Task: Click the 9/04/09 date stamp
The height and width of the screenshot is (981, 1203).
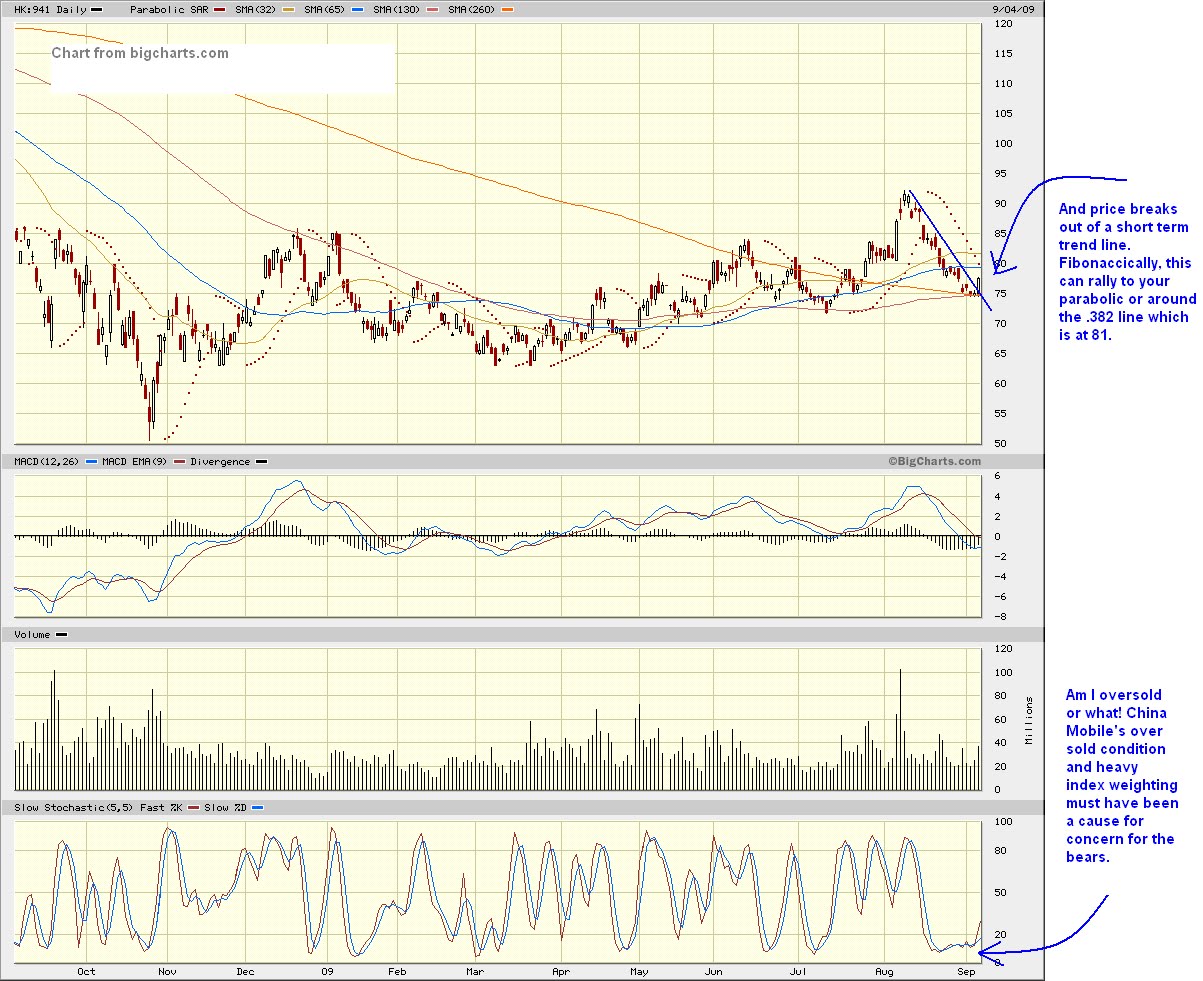Action: tap(1012, 8)
